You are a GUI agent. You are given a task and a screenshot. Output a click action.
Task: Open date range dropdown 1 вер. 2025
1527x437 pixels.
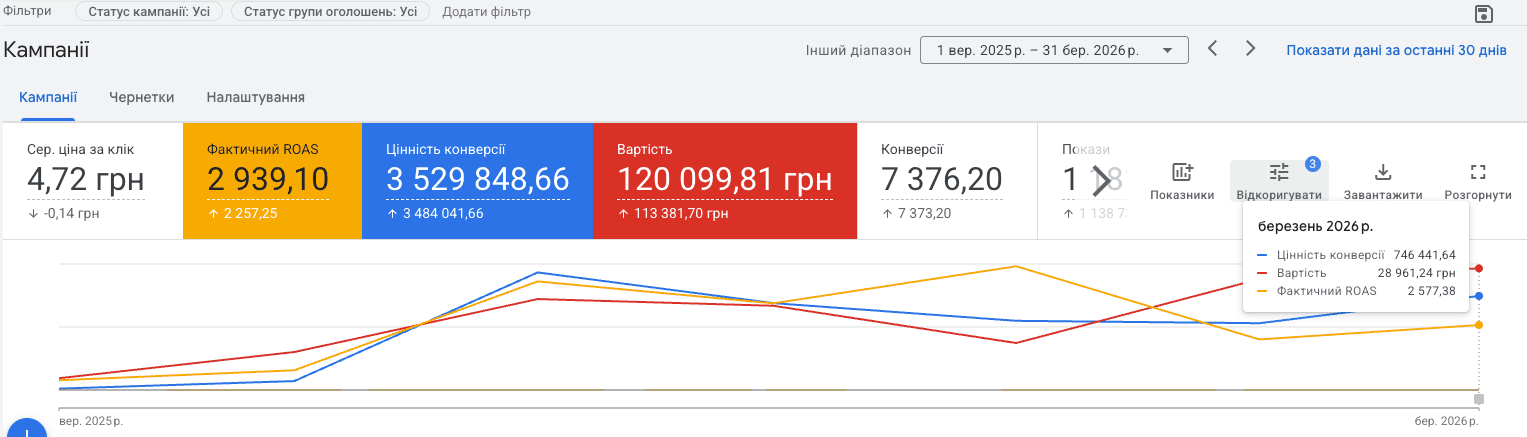[x=1054, y=50]
